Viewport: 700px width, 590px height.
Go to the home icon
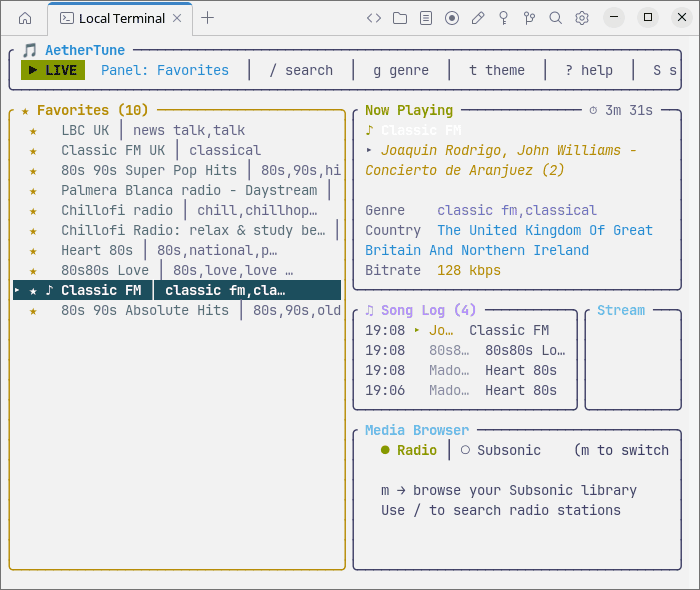pos(25,18)
